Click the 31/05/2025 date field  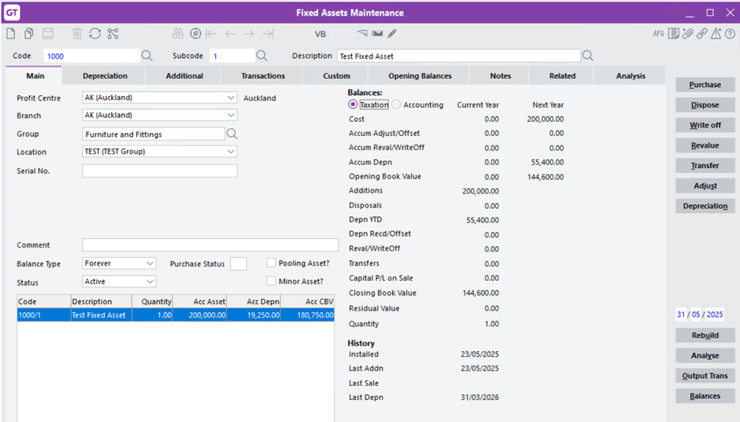point(699,314)
